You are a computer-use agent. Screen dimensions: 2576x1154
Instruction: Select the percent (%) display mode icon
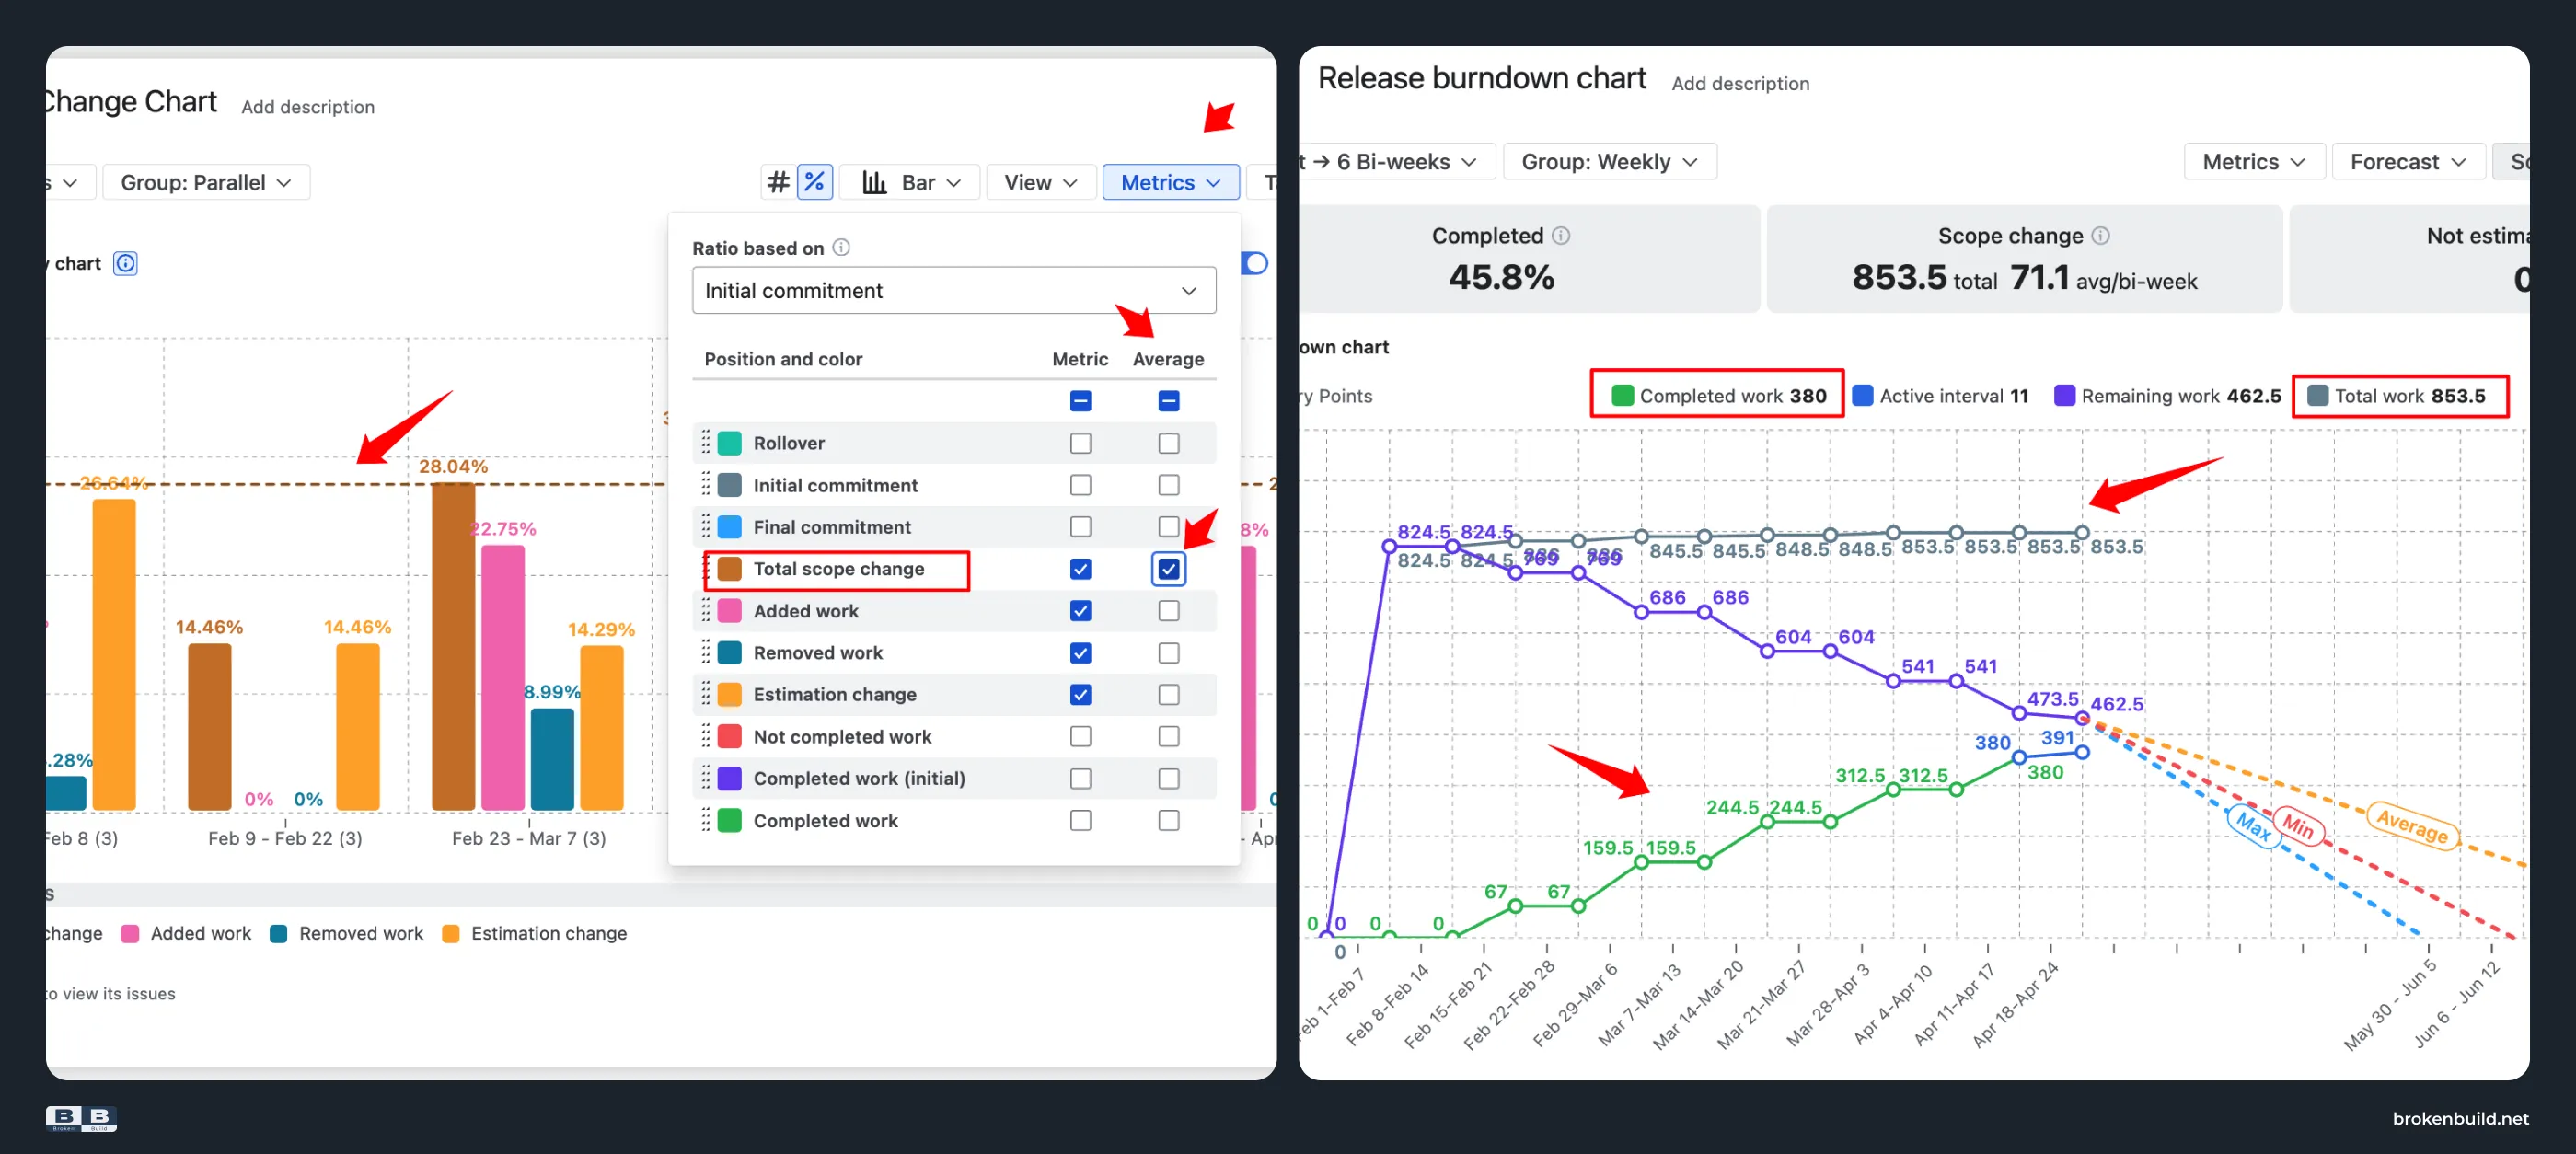coord(815,182)
